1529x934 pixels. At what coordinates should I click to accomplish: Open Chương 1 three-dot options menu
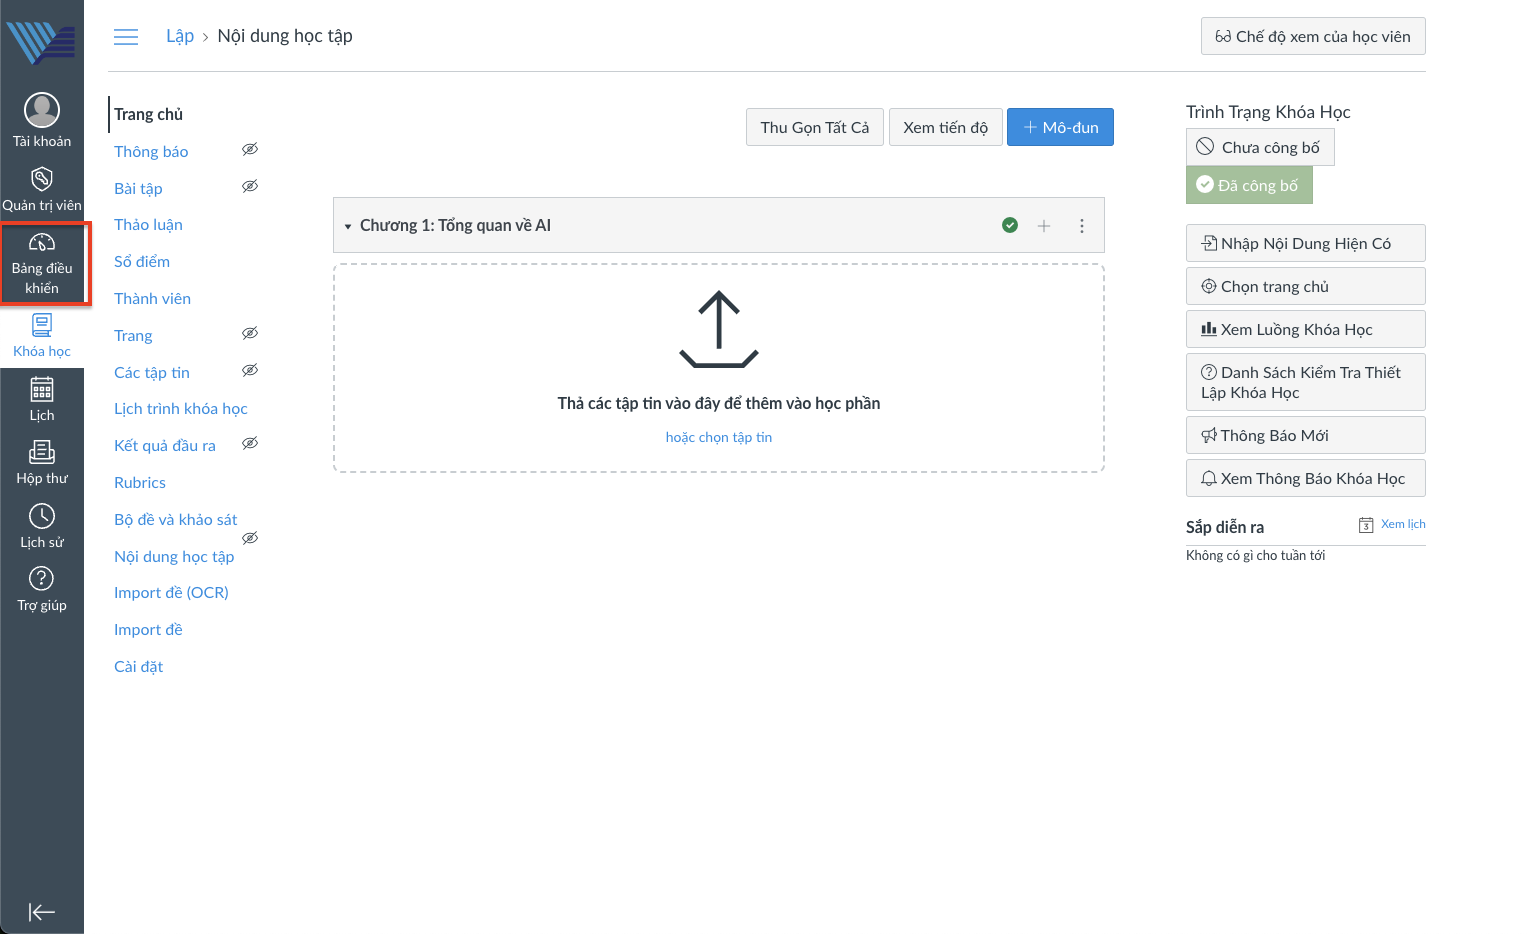pyautogui.click(x=1081, y=226)
